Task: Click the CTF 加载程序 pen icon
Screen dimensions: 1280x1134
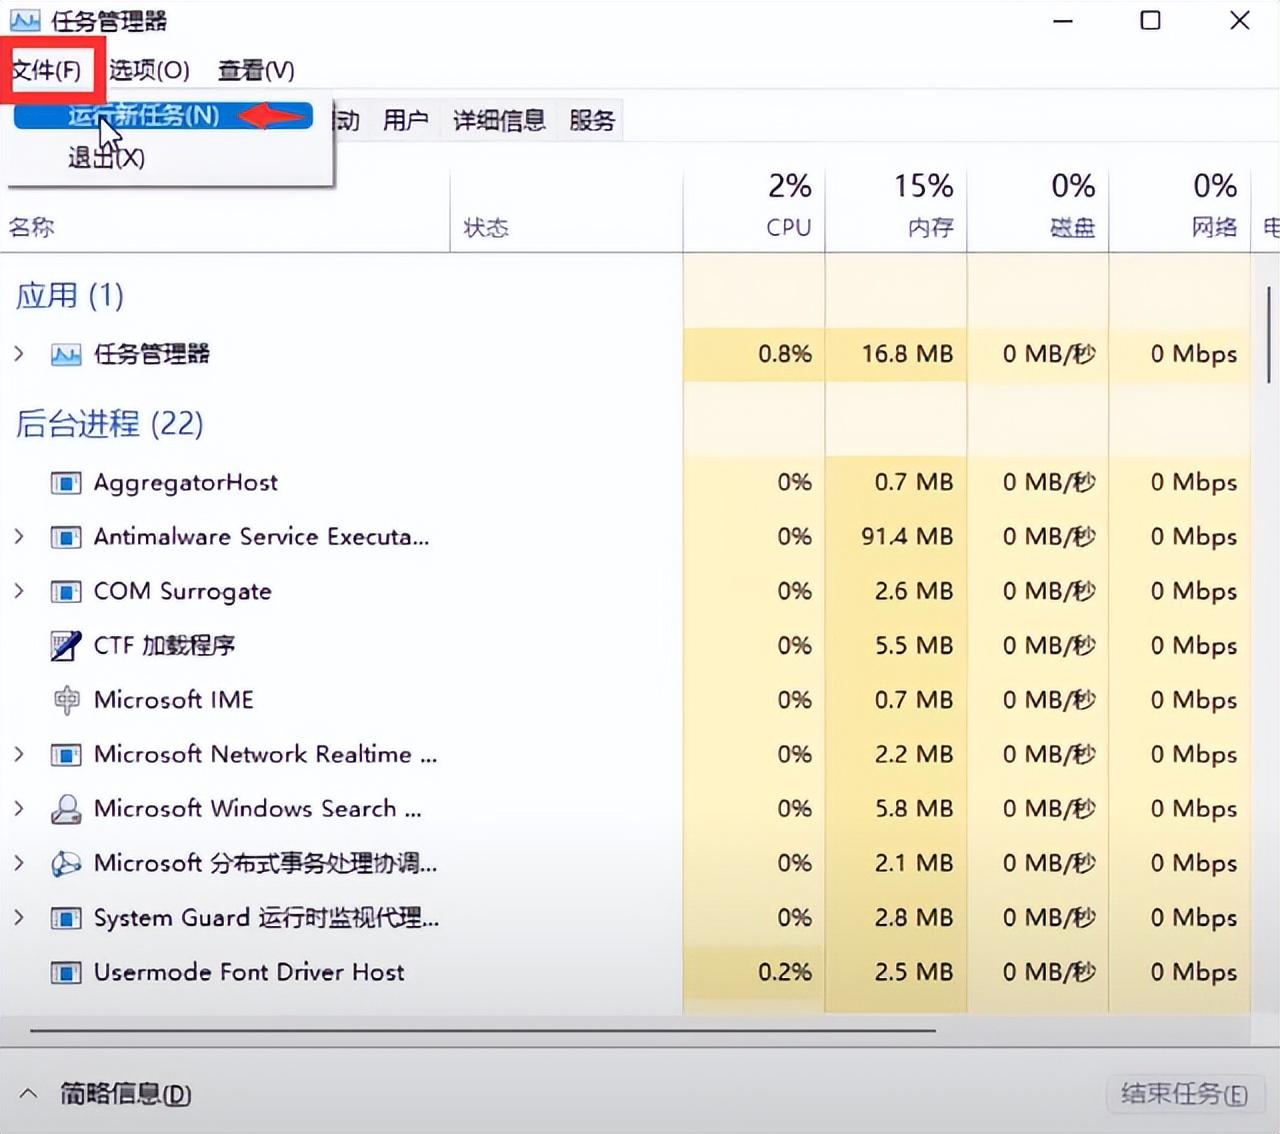Action: point(66,646)
